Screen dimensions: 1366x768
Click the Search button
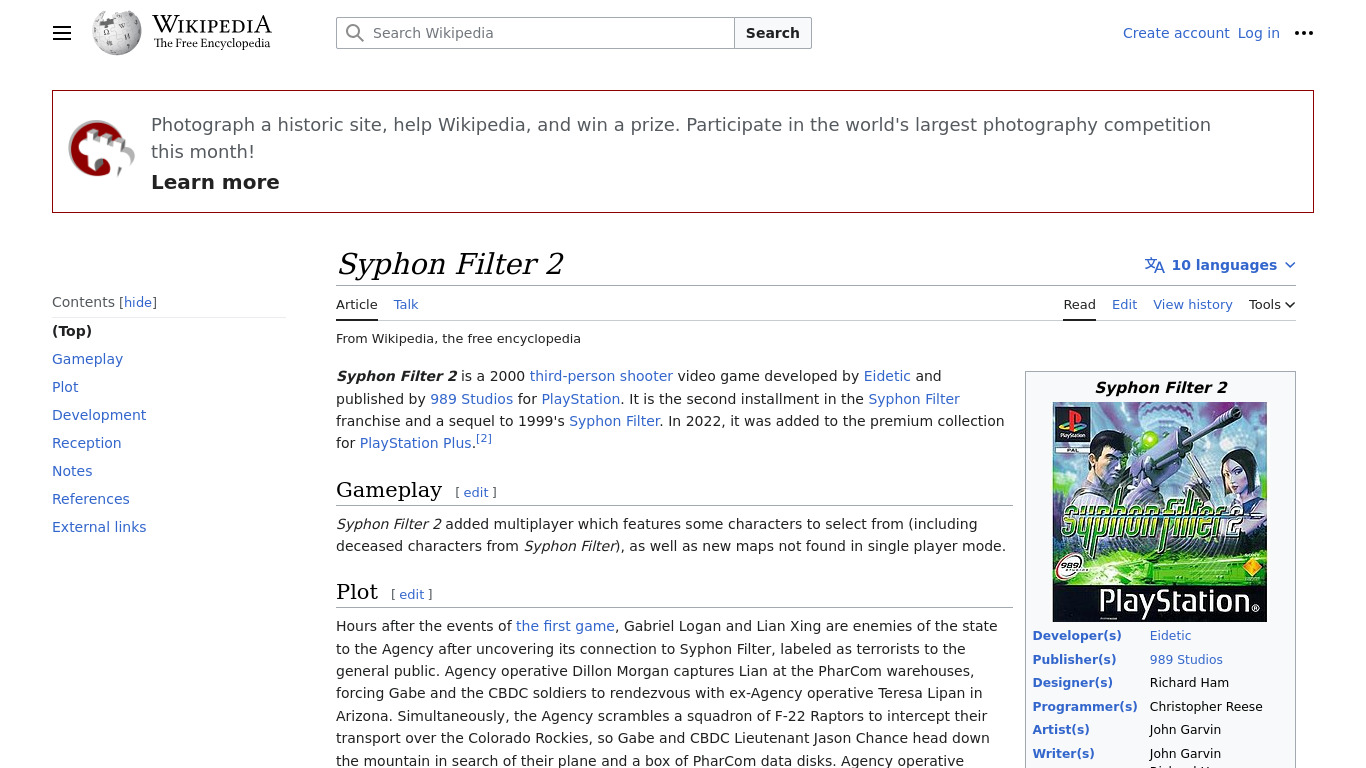772,33
